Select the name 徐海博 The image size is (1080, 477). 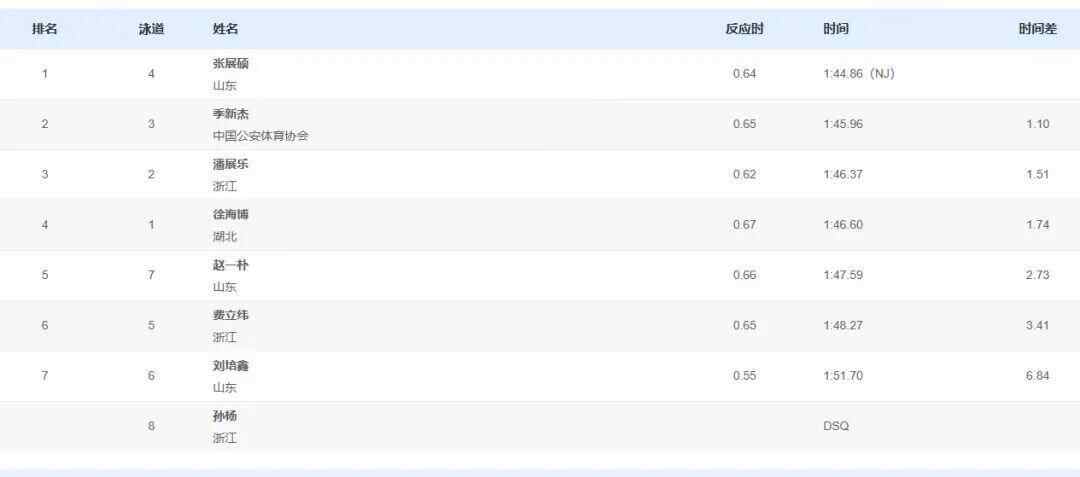pyautogui.click(x=231, y=215)
